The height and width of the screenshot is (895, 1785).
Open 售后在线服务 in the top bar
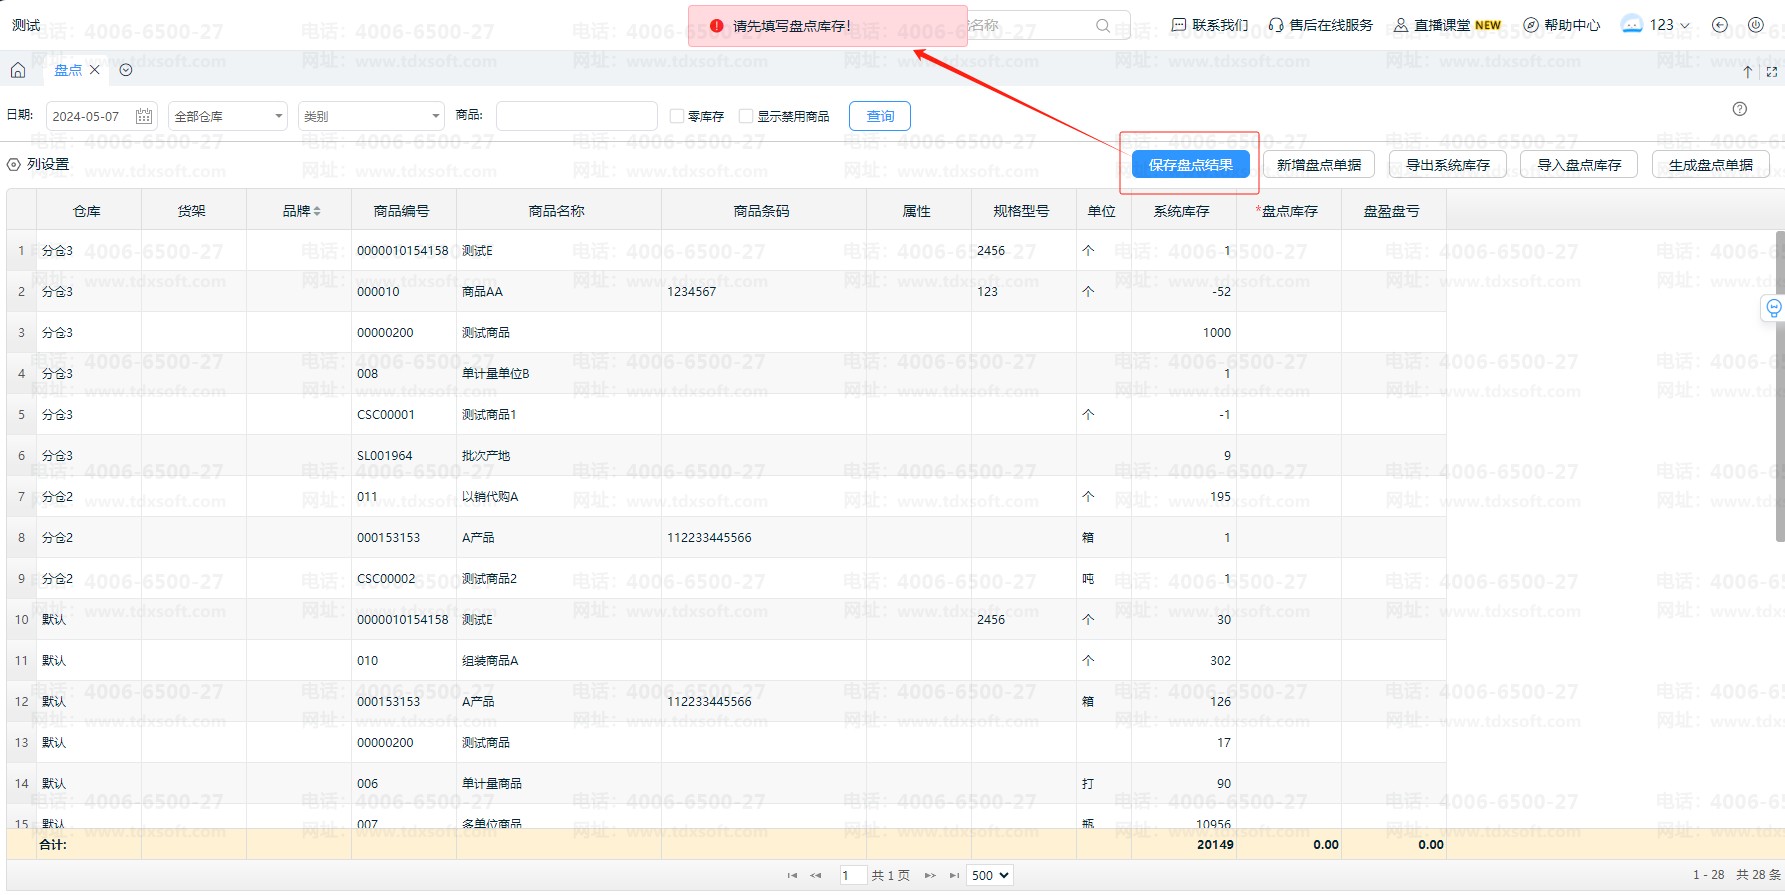pos(1321,25)
